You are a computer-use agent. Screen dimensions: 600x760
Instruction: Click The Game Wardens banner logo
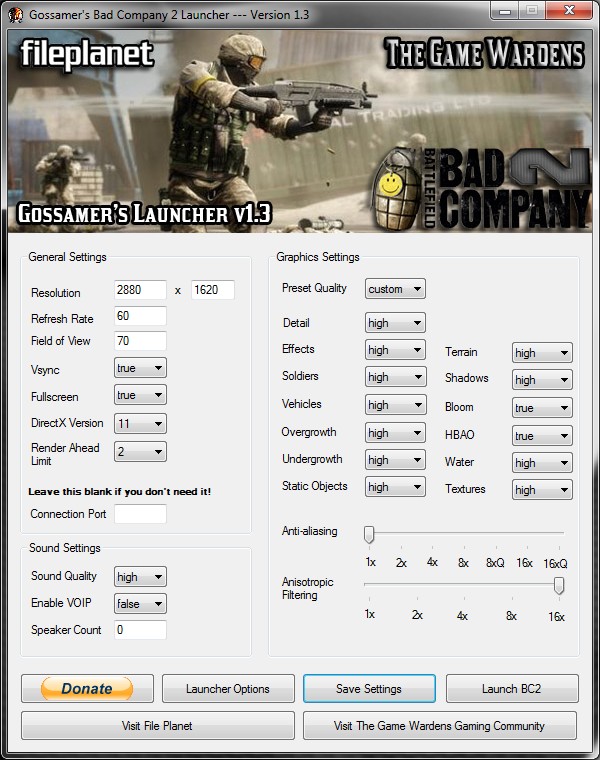click(484, 52)
